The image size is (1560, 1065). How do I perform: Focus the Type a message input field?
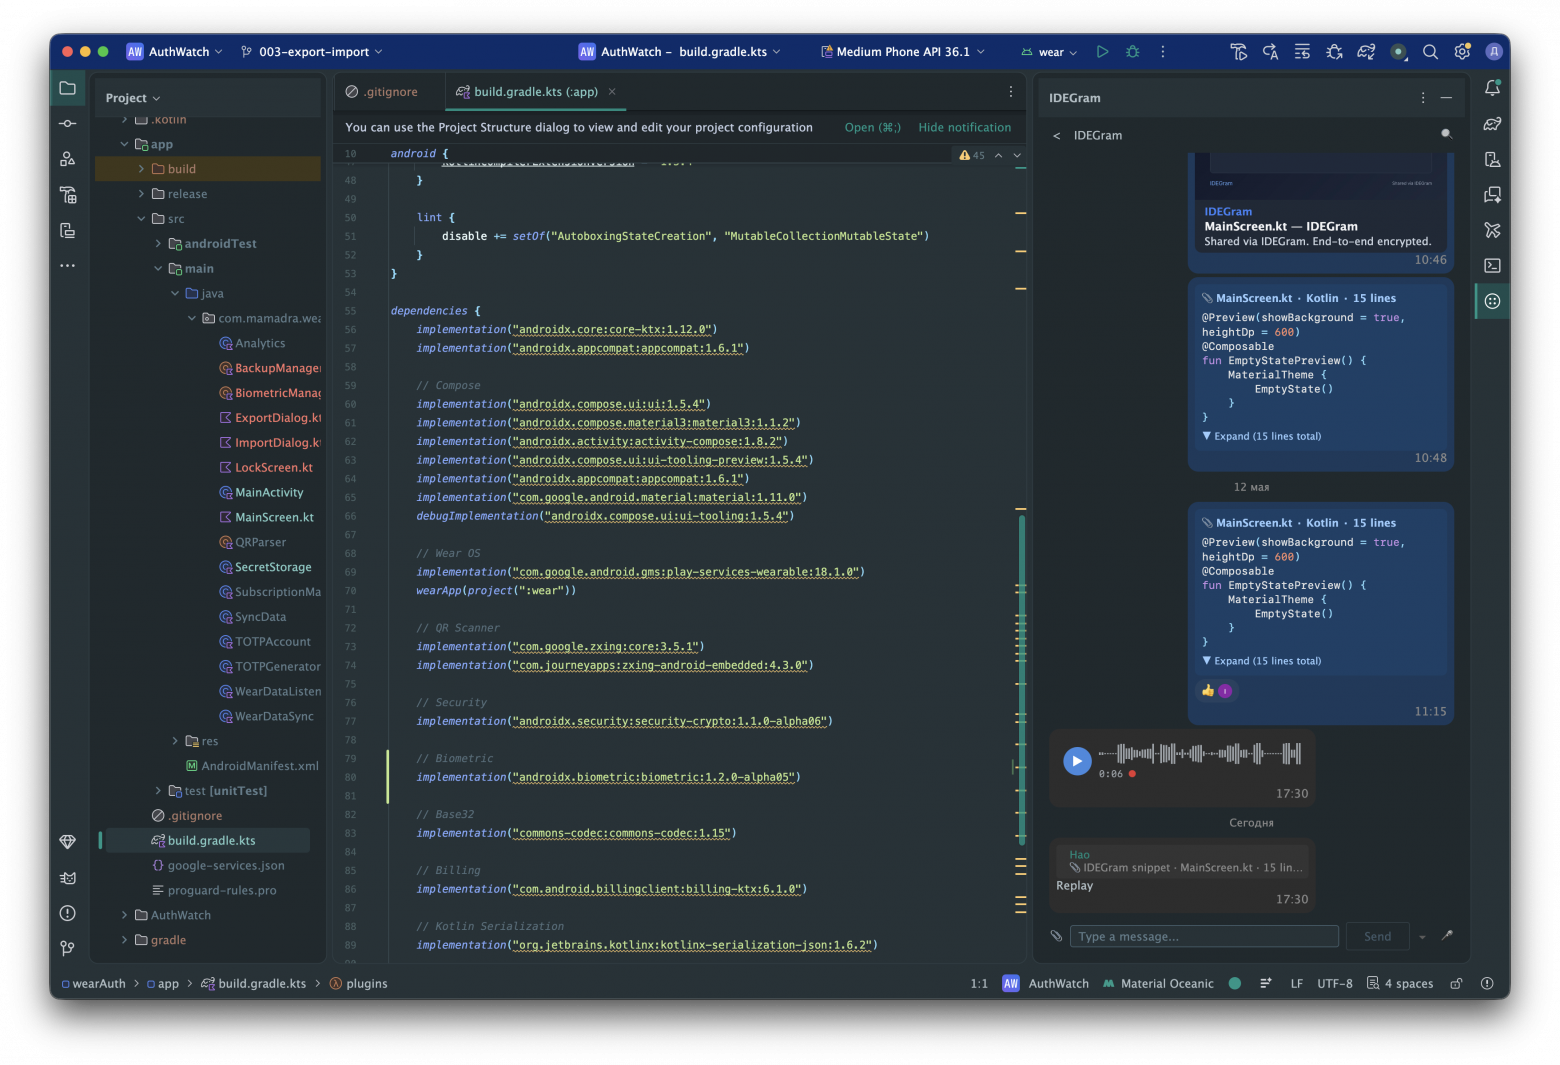1204,937
